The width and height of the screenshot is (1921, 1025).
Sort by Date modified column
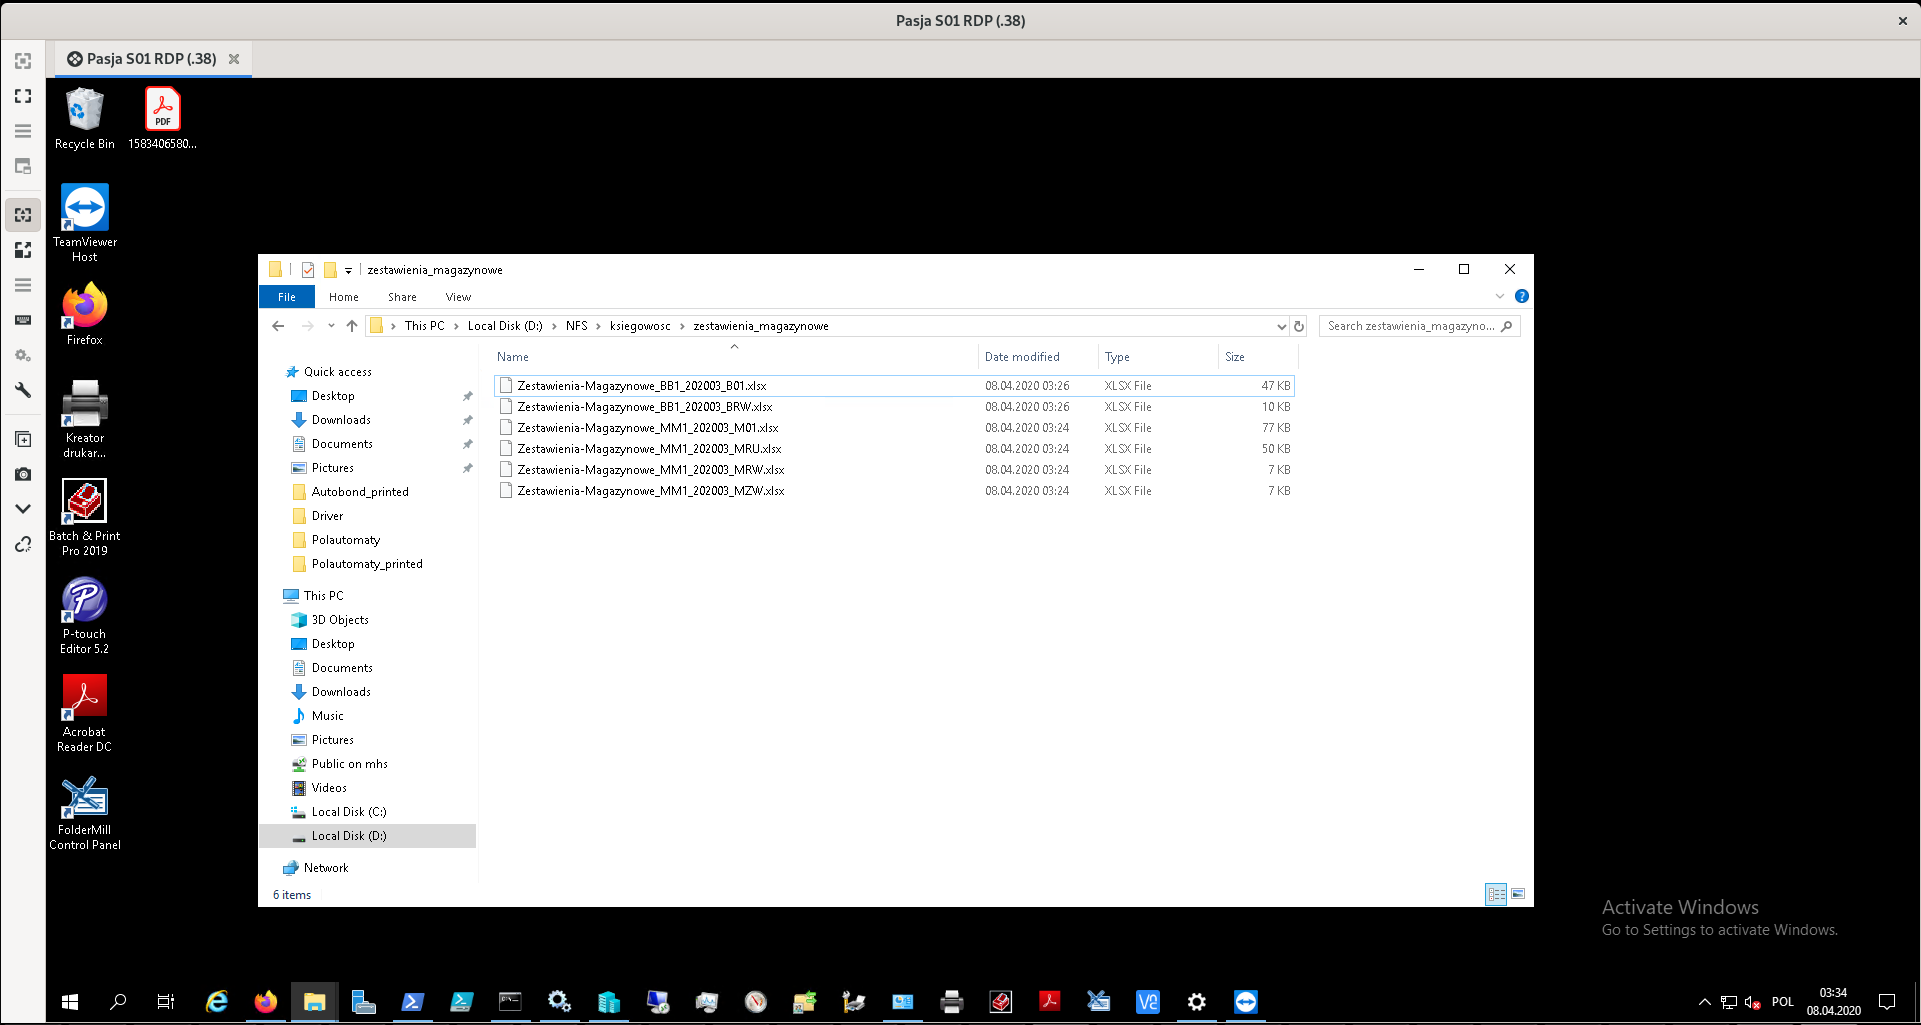1038,357
